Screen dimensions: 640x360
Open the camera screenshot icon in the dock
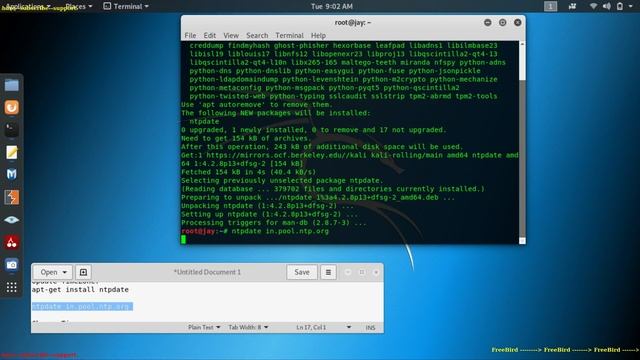tap(11, 265)
